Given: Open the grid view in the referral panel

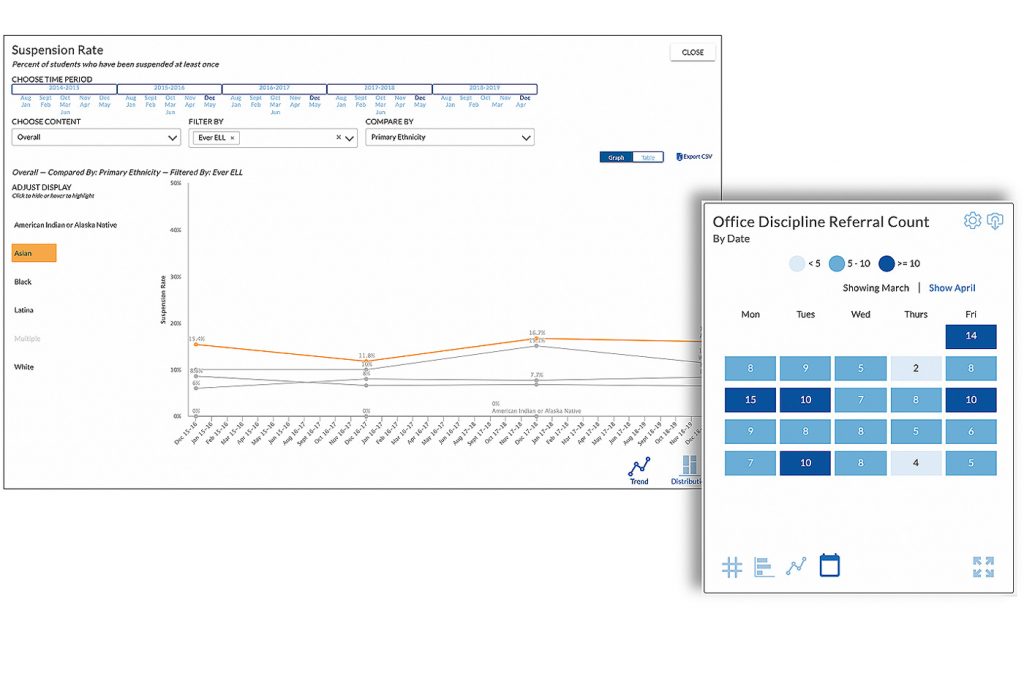Looking at the screenshot, I should 732,566.
